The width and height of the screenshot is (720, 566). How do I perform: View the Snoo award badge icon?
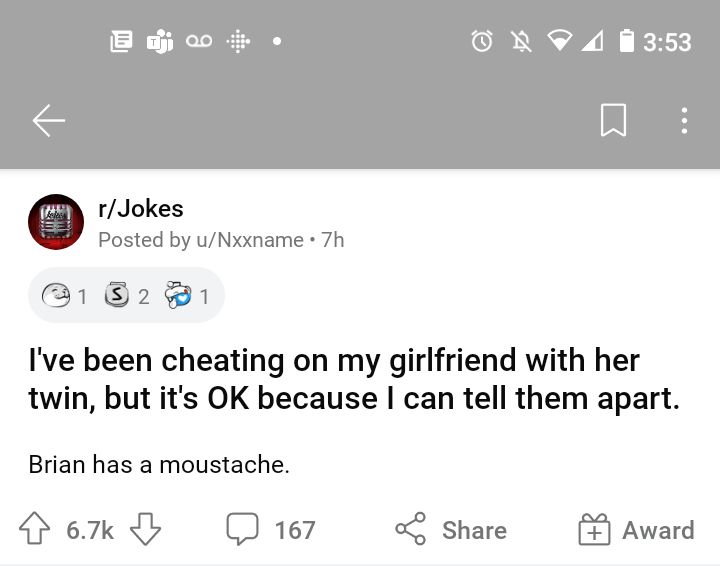(180, 296)
